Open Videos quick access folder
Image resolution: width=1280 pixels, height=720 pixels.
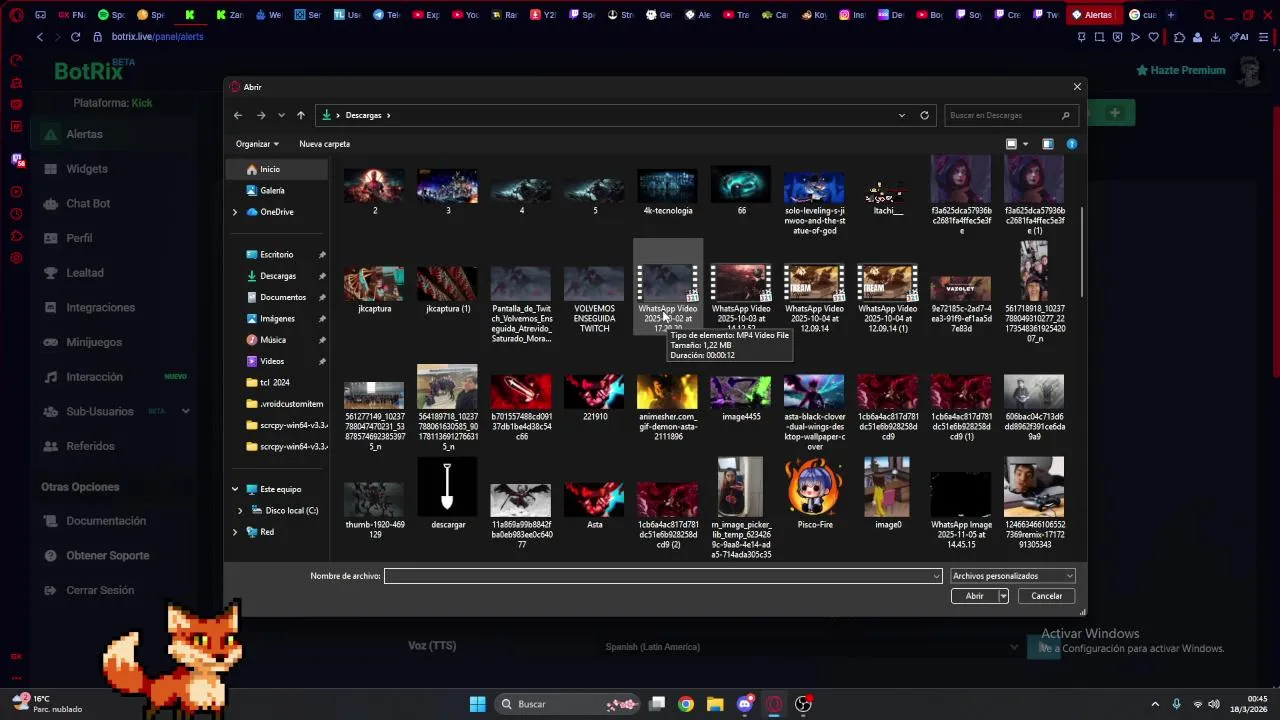coord(272,361)
